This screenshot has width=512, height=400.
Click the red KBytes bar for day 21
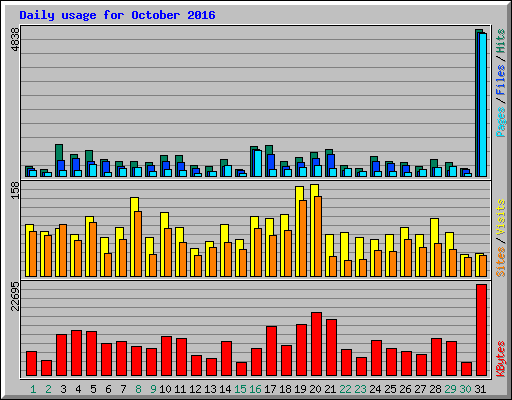coord(331,348)
